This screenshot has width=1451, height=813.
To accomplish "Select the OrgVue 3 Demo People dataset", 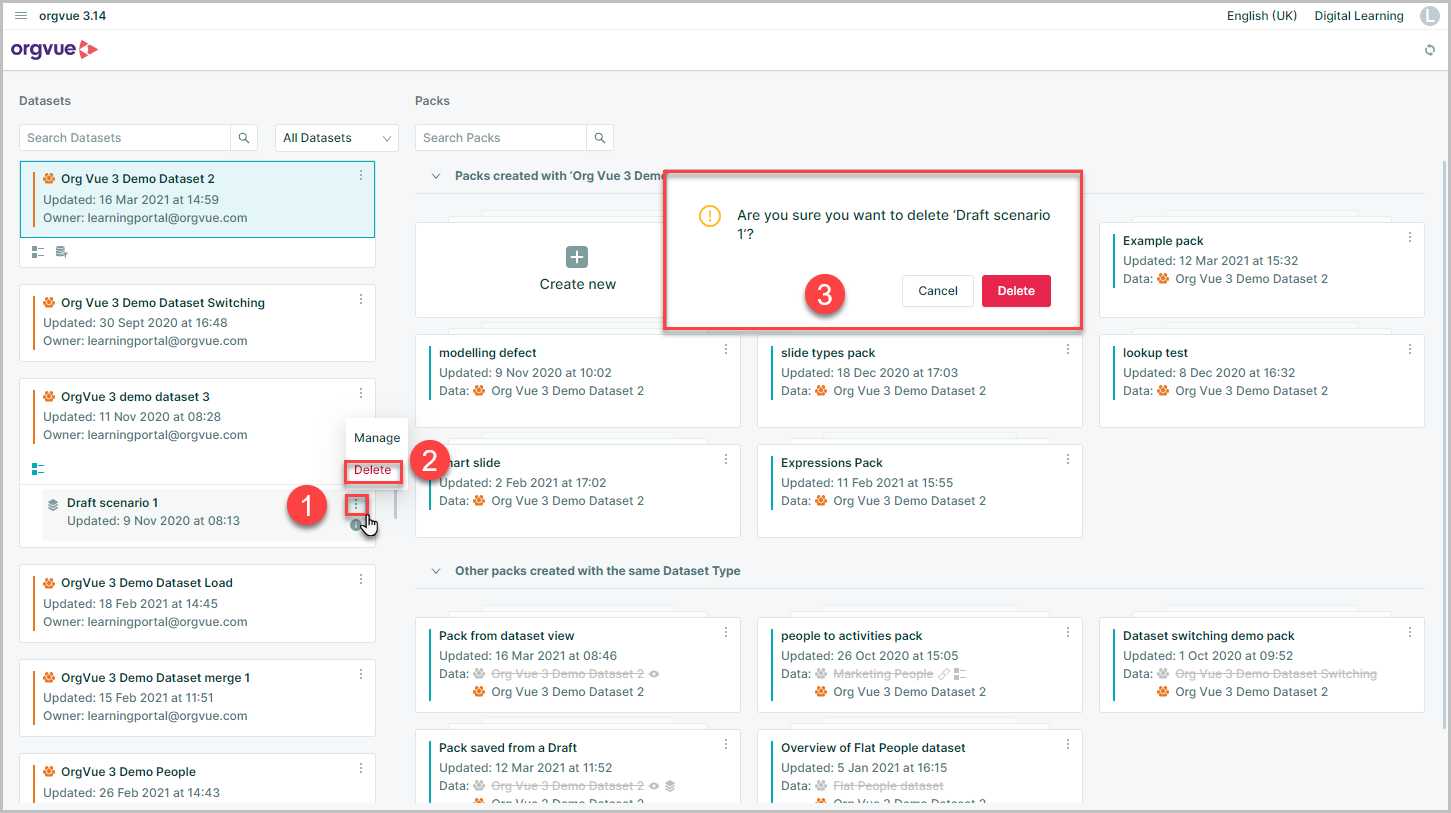I will click(x=198, y=780).
